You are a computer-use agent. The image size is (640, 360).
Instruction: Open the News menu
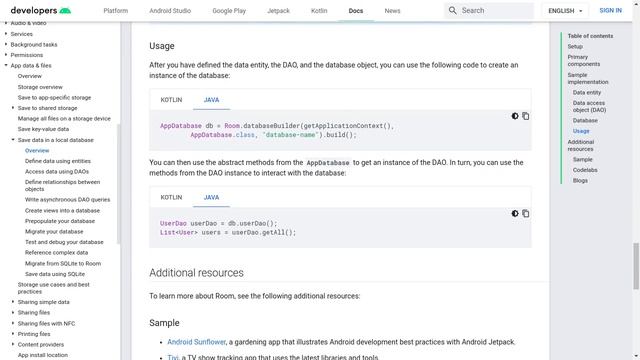tap(392, 11)
